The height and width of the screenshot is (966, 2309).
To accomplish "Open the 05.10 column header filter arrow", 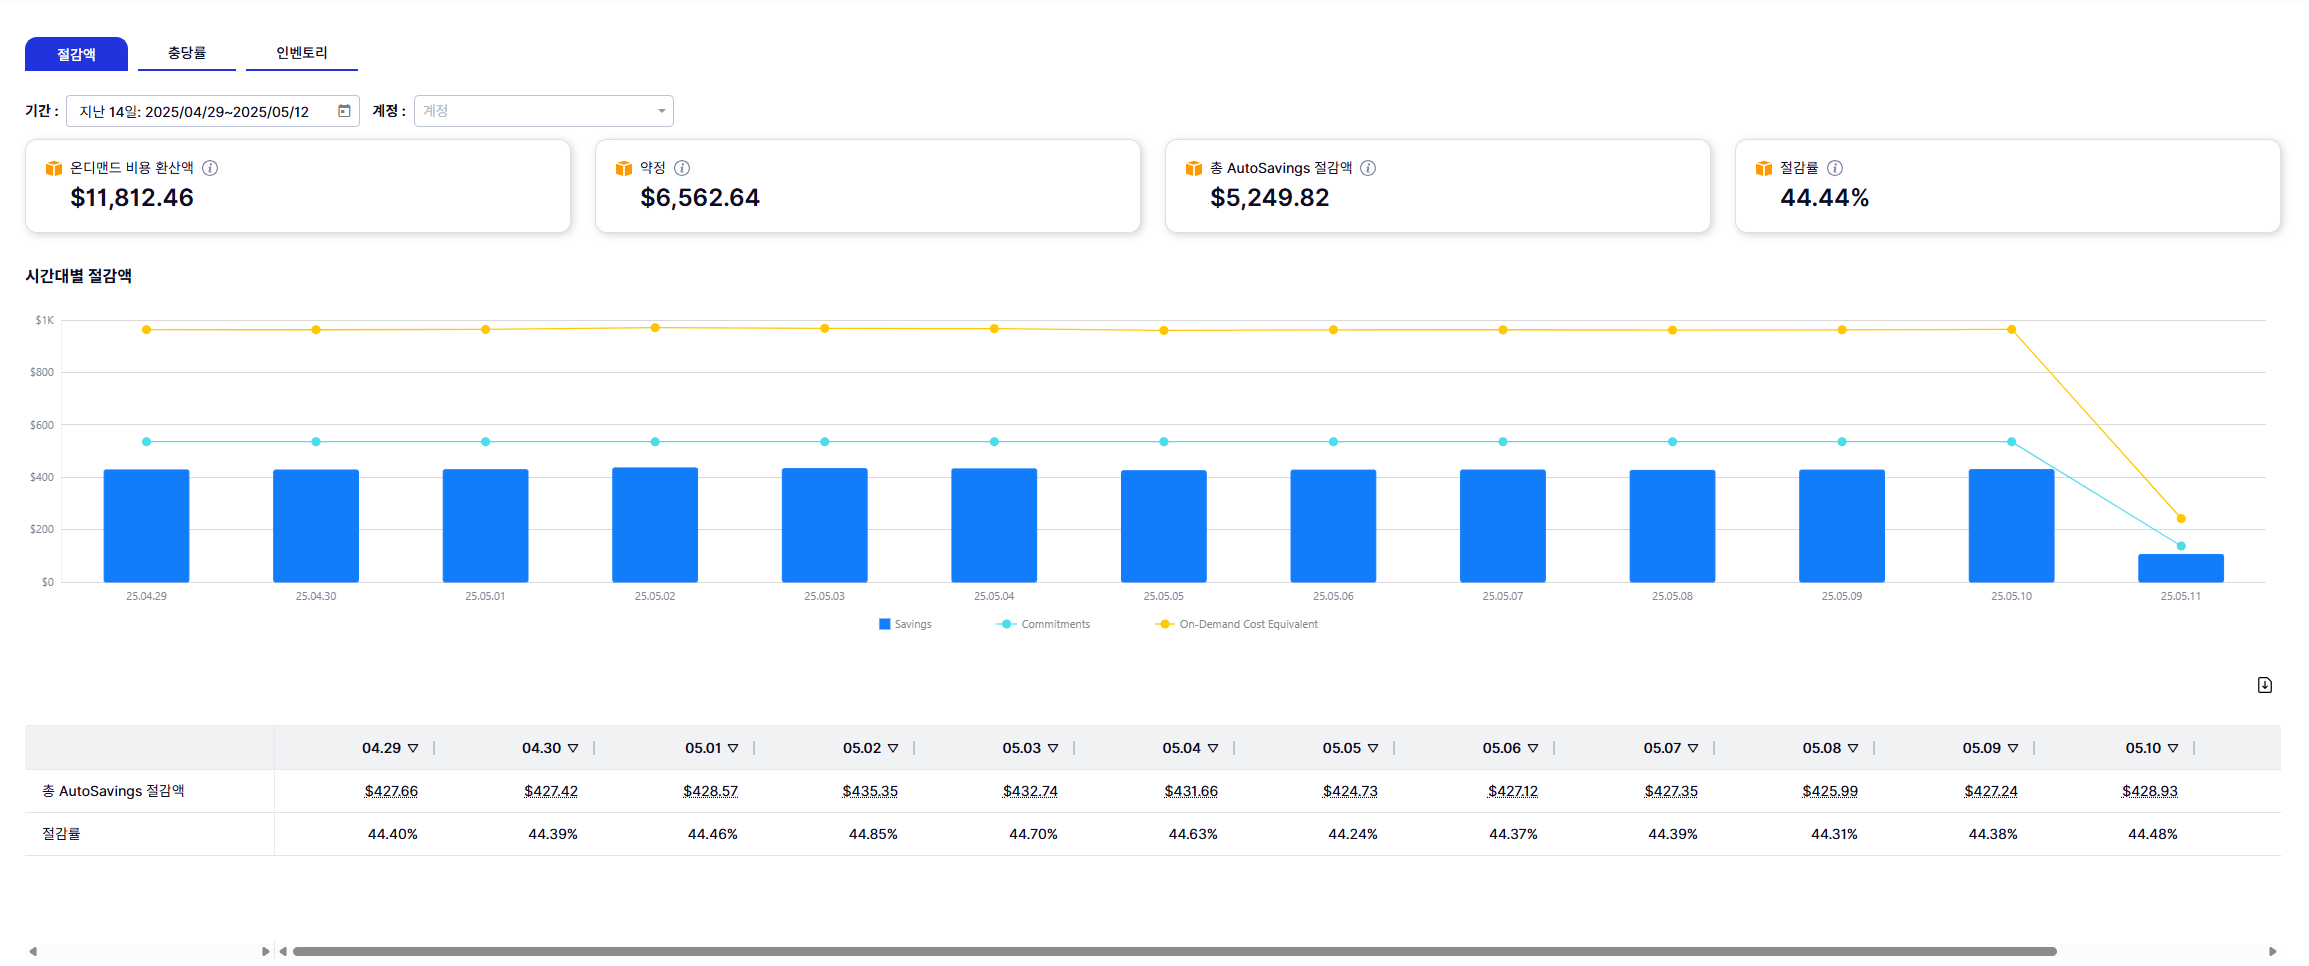I will tap(2173, 749).
